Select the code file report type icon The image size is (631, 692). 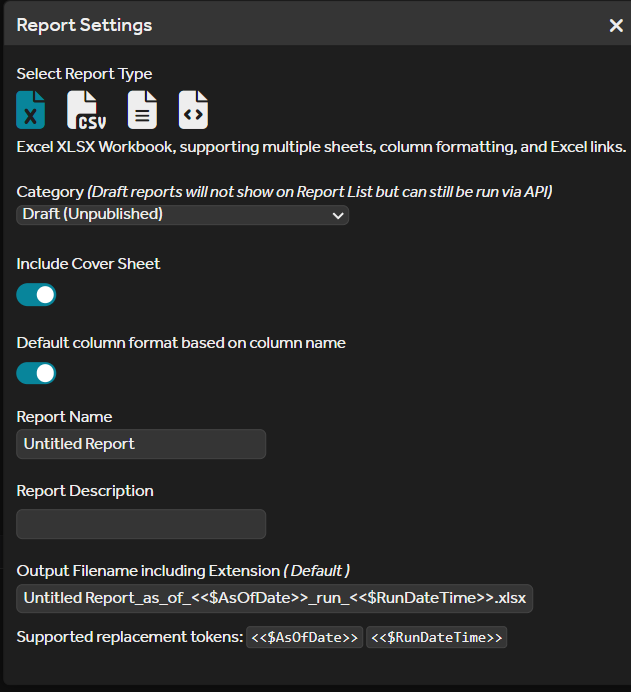(x=193, y=110)
